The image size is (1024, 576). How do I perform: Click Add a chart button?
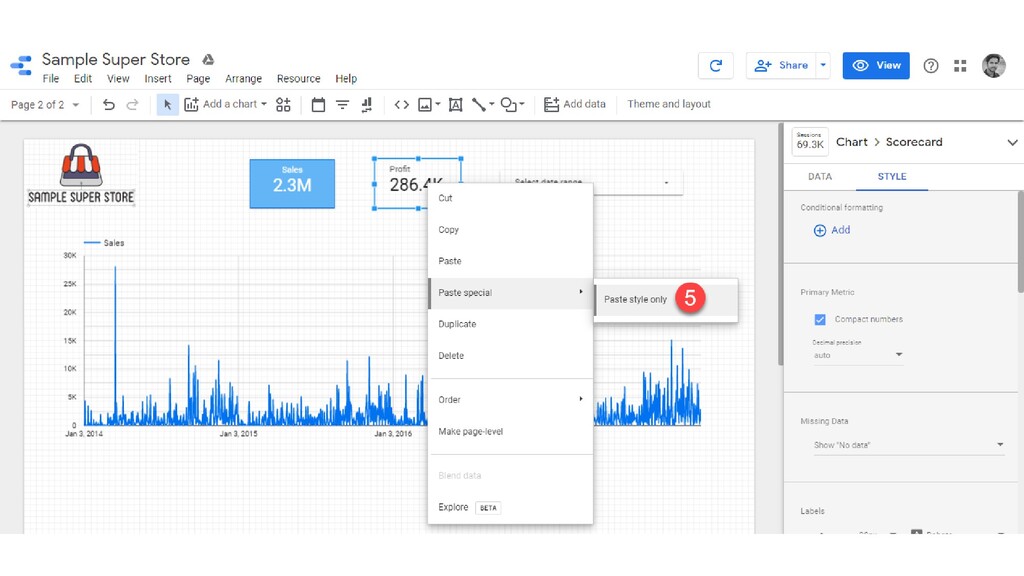[x=221, y=104]
